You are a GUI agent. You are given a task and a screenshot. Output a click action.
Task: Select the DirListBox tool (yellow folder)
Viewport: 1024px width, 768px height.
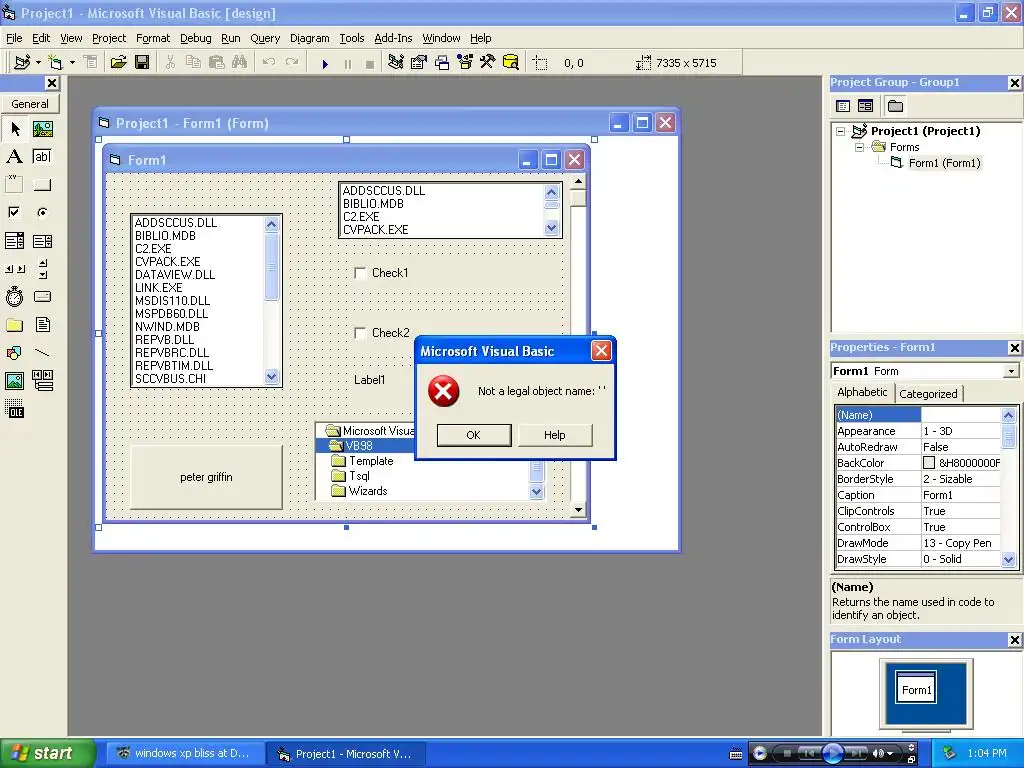[14, 325]
